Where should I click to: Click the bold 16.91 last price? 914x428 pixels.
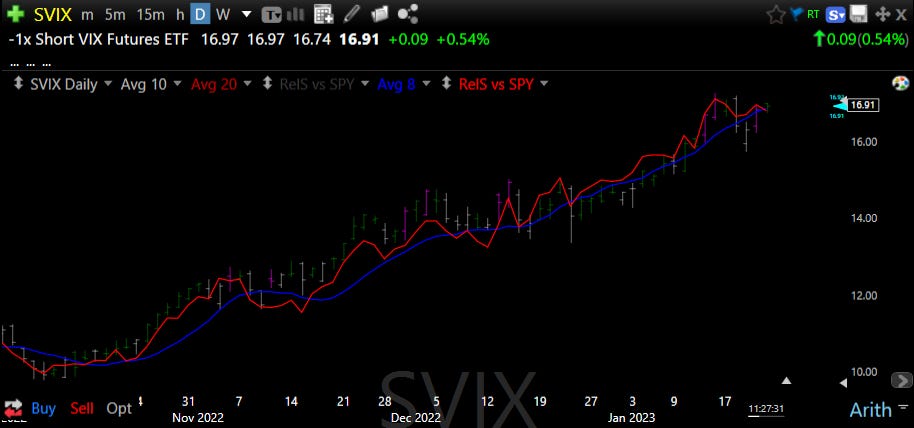pyautogui.click(x=360, y=40)
